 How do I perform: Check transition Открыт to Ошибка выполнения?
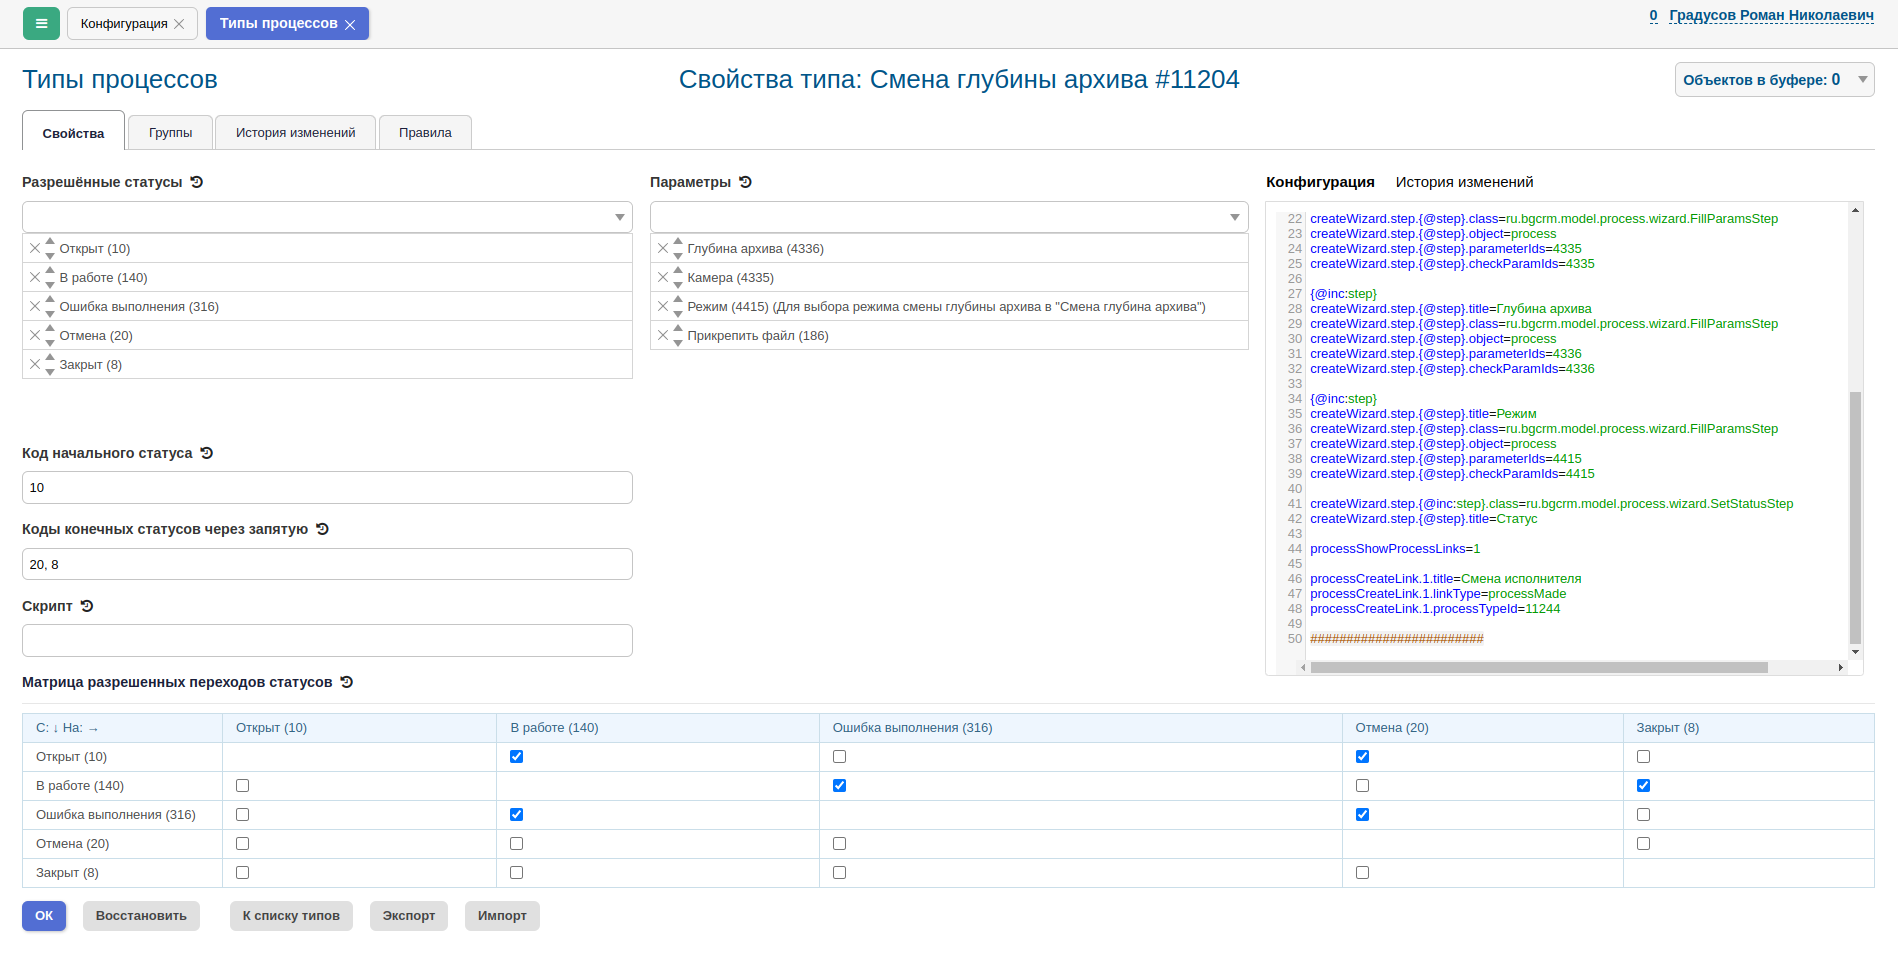[x=839, y=757]
